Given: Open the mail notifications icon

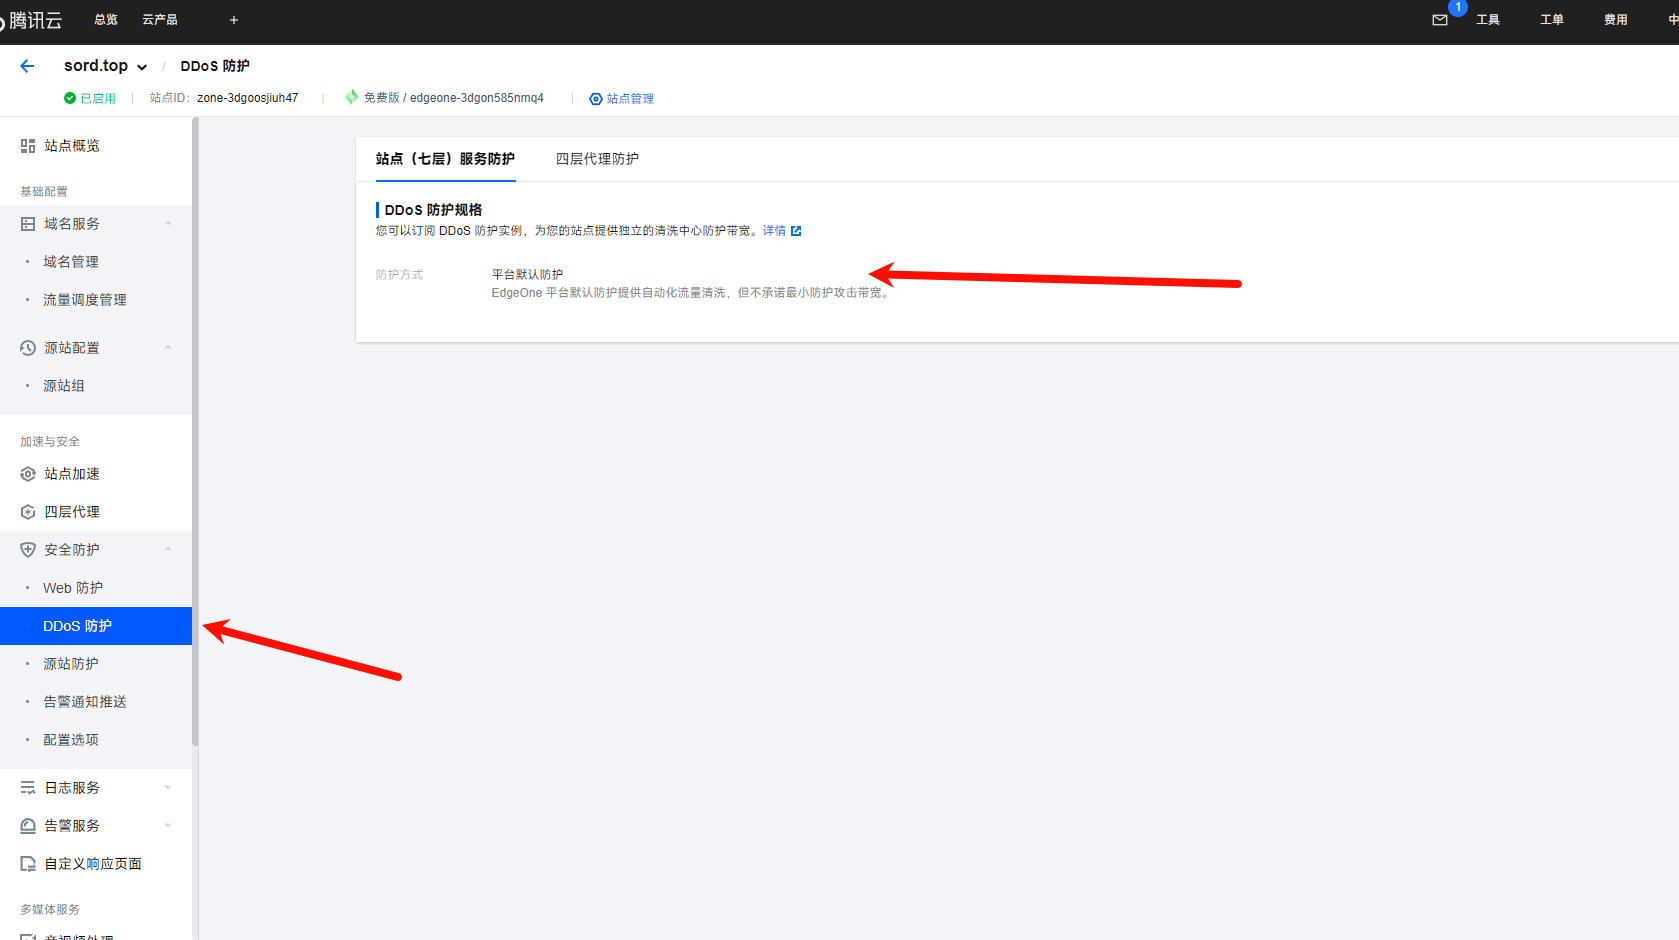Looking at the screenshot, I should [x=1440, y=20].
